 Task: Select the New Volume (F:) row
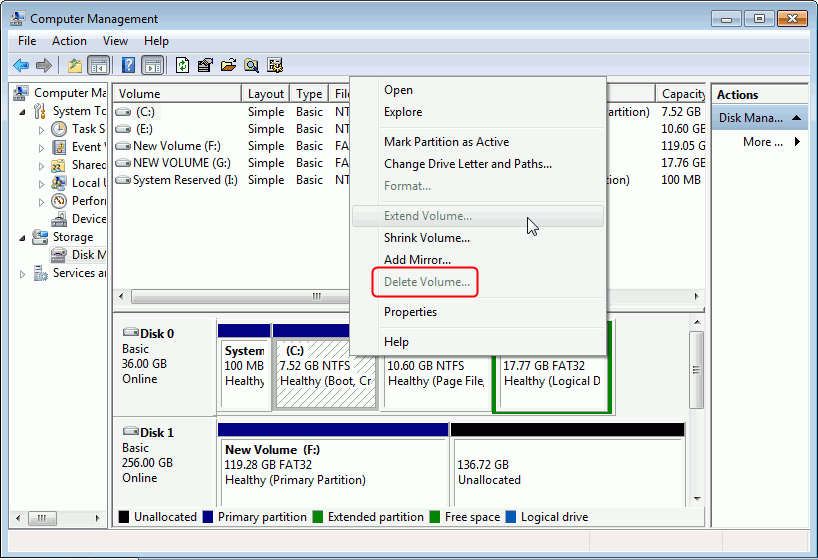tap(232, 146)
